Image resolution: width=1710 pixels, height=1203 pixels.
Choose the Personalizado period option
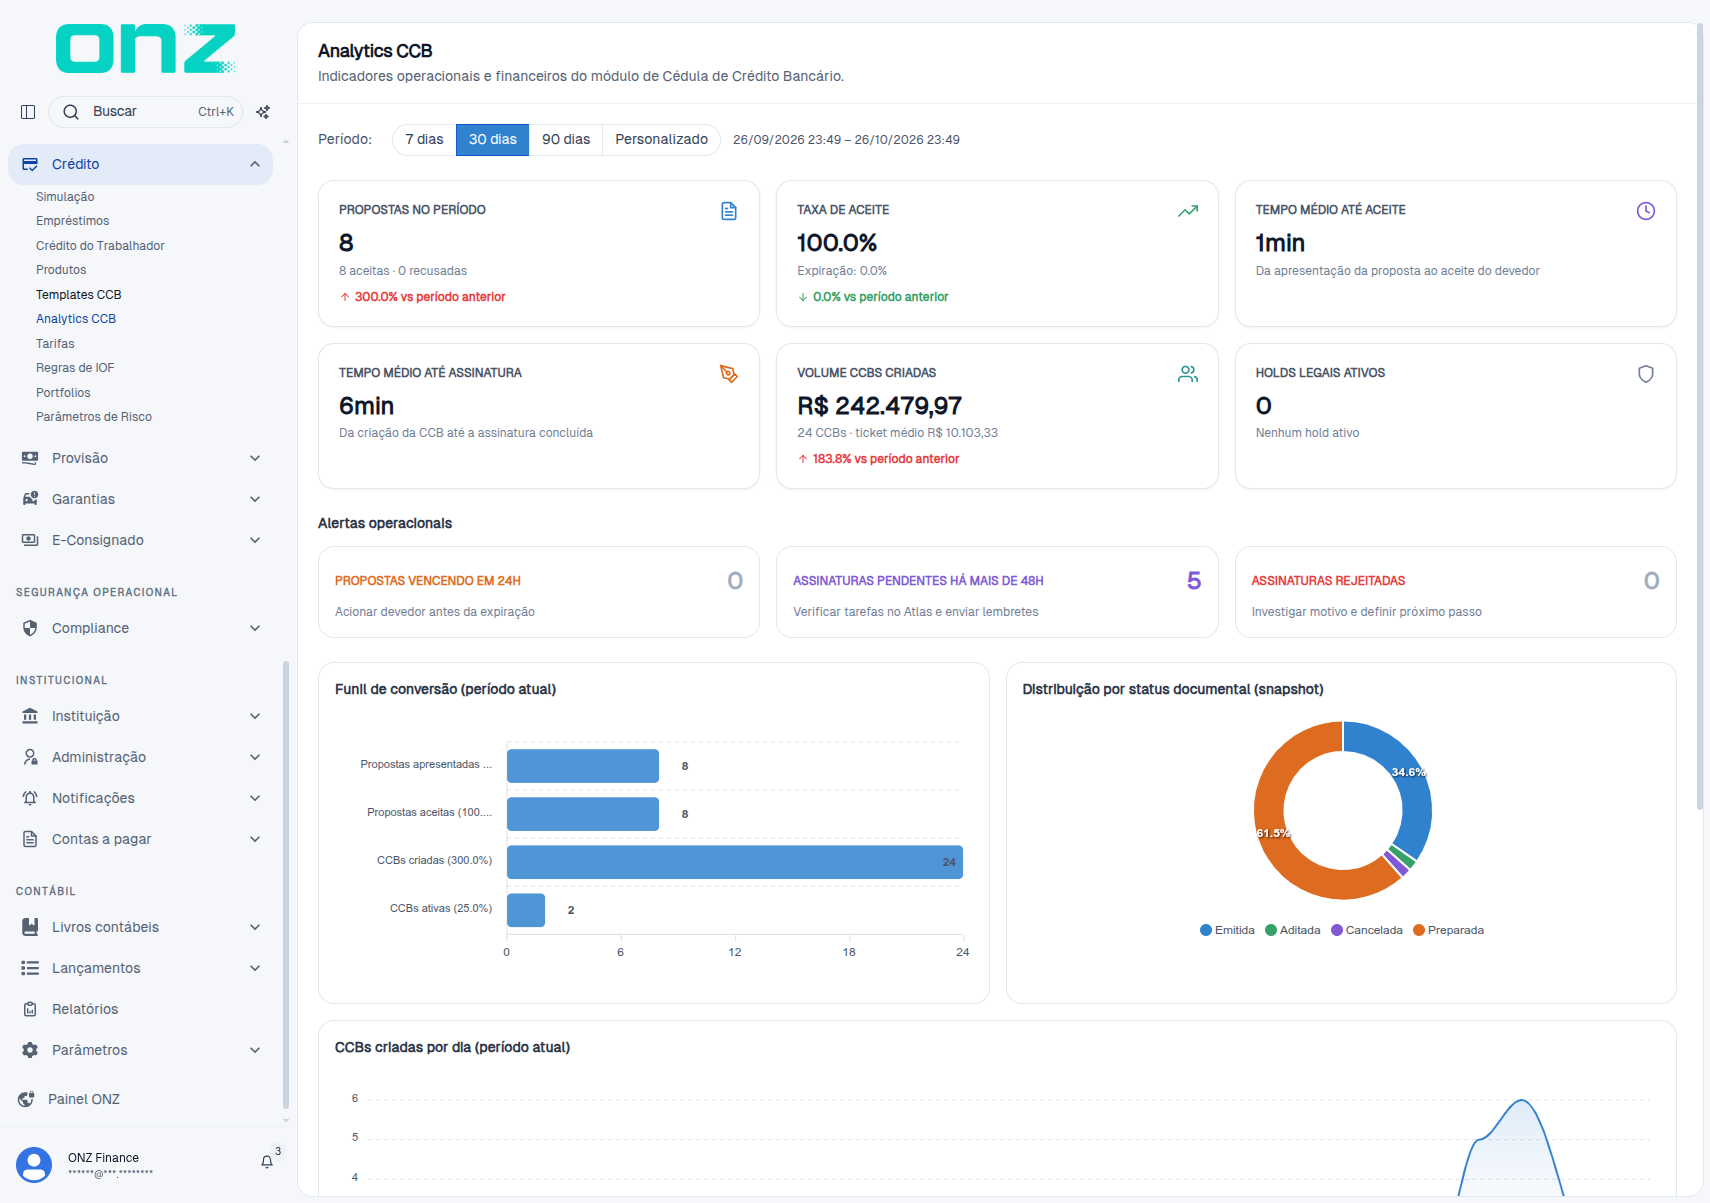point(661,139)
